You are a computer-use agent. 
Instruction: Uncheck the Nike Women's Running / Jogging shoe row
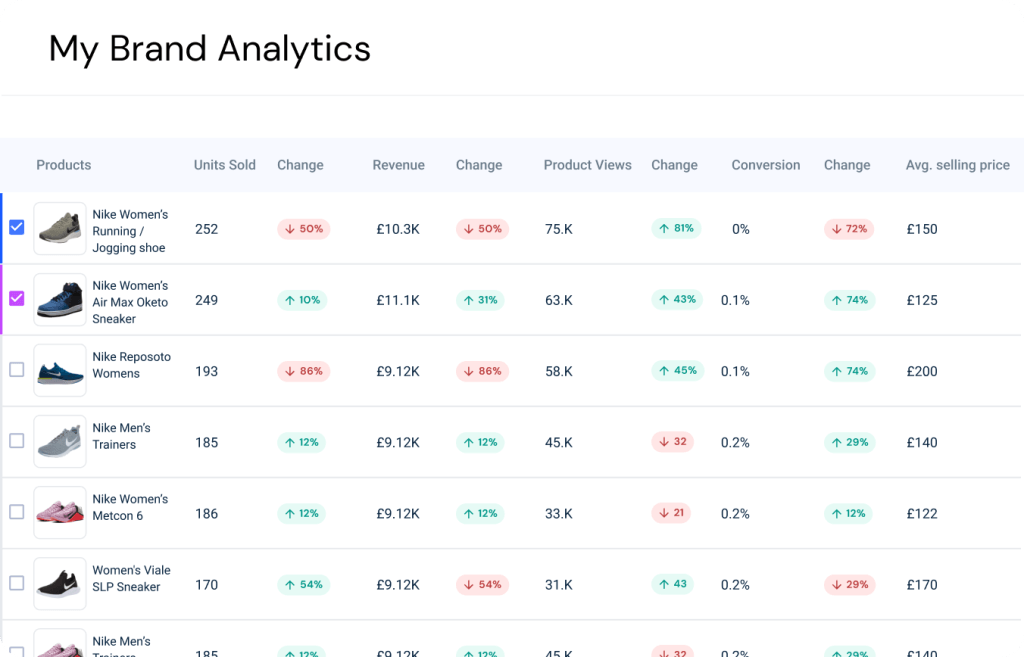[x=16, y=227]
